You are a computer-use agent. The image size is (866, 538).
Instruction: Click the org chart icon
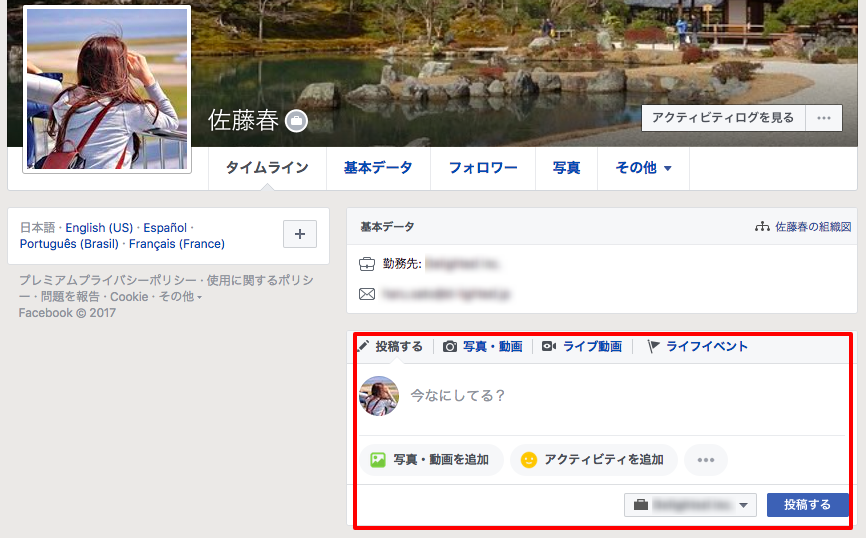[762, 226]
